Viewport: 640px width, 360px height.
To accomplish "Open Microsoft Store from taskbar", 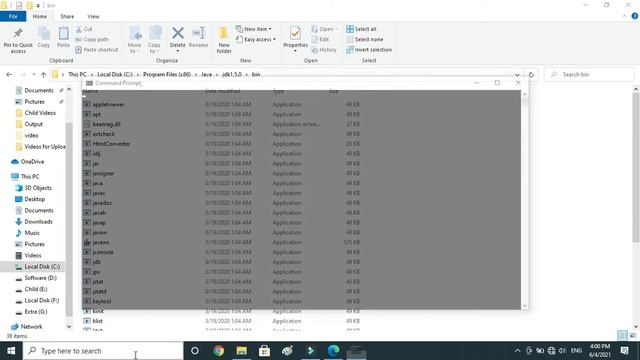I will pos(264,351).
